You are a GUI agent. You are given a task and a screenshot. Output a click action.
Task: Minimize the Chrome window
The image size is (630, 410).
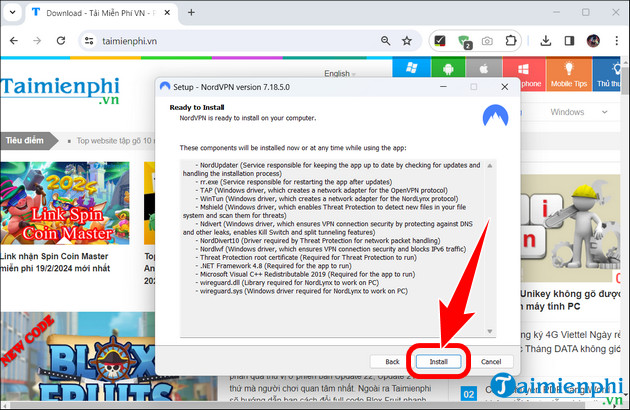pos(556,12)
